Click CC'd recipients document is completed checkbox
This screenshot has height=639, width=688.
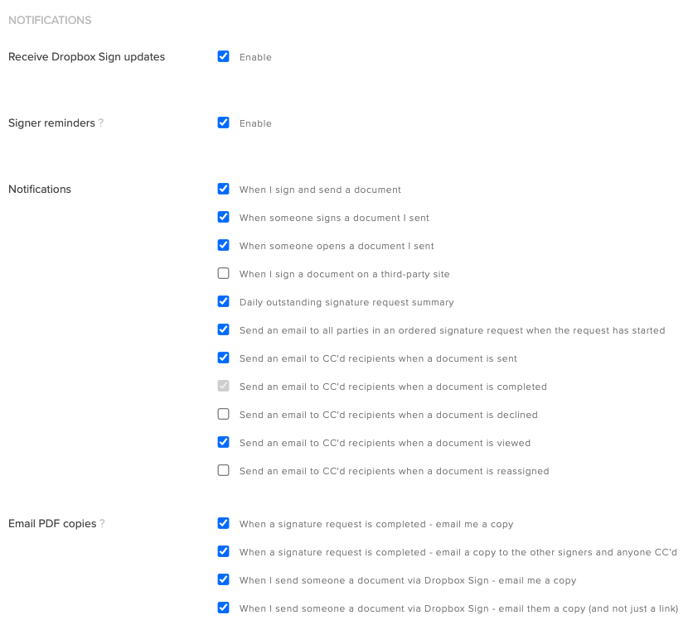tap(223, 386)
